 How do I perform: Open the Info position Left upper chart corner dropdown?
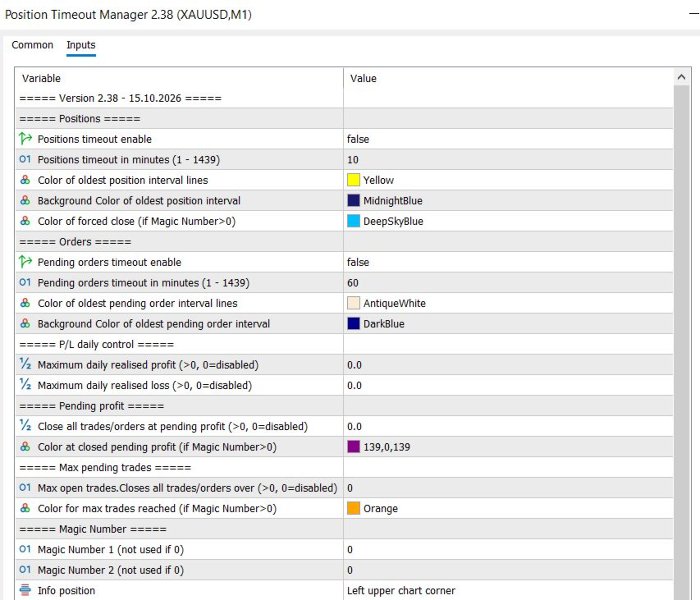click(508, 591)
